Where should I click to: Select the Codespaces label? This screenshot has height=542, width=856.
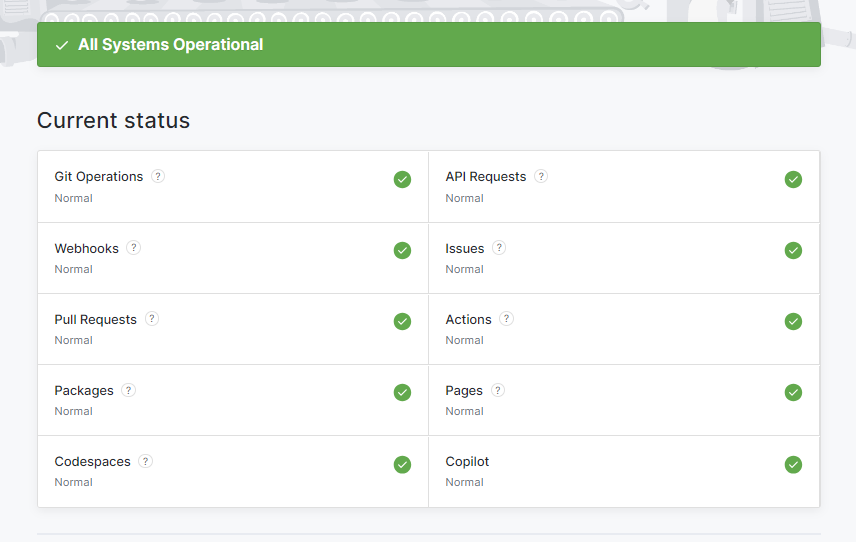pyautogui.click(x=93, y=462)
